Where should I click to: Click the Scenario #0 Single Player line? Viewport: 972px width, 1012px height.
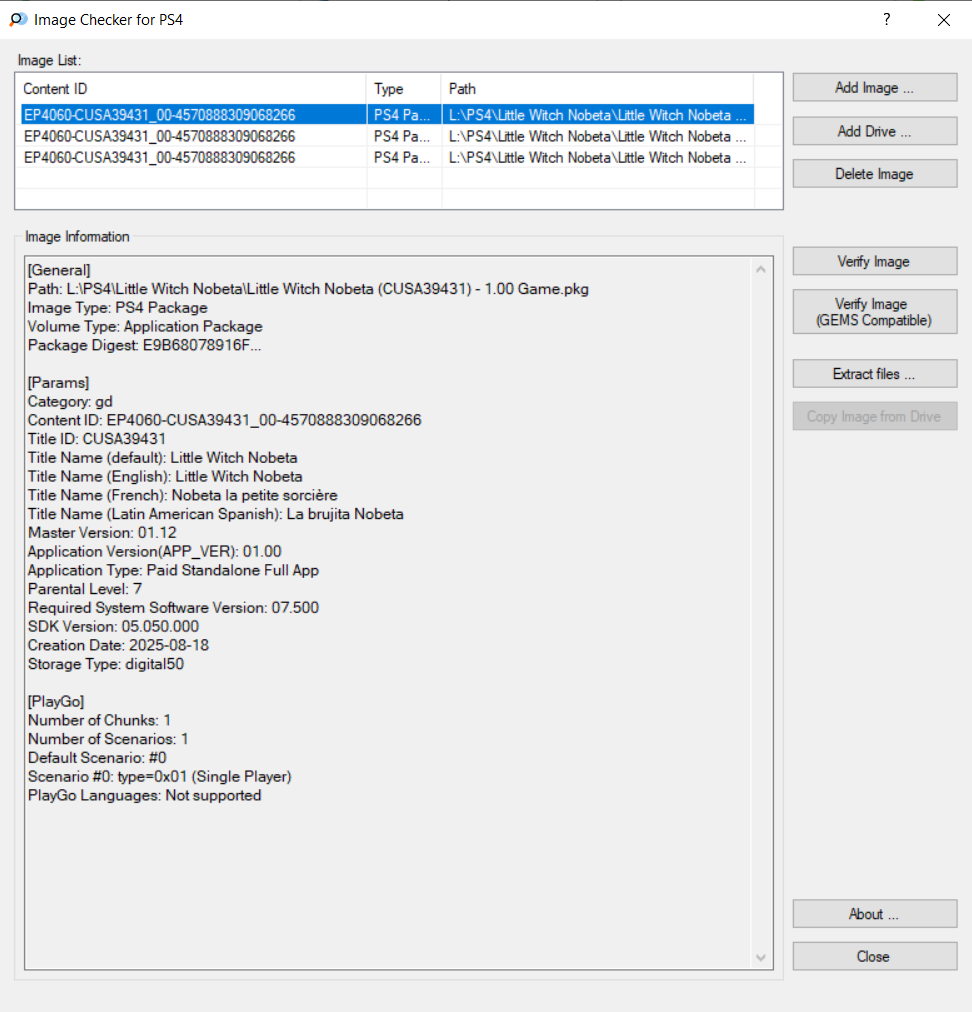pos(159,776)
